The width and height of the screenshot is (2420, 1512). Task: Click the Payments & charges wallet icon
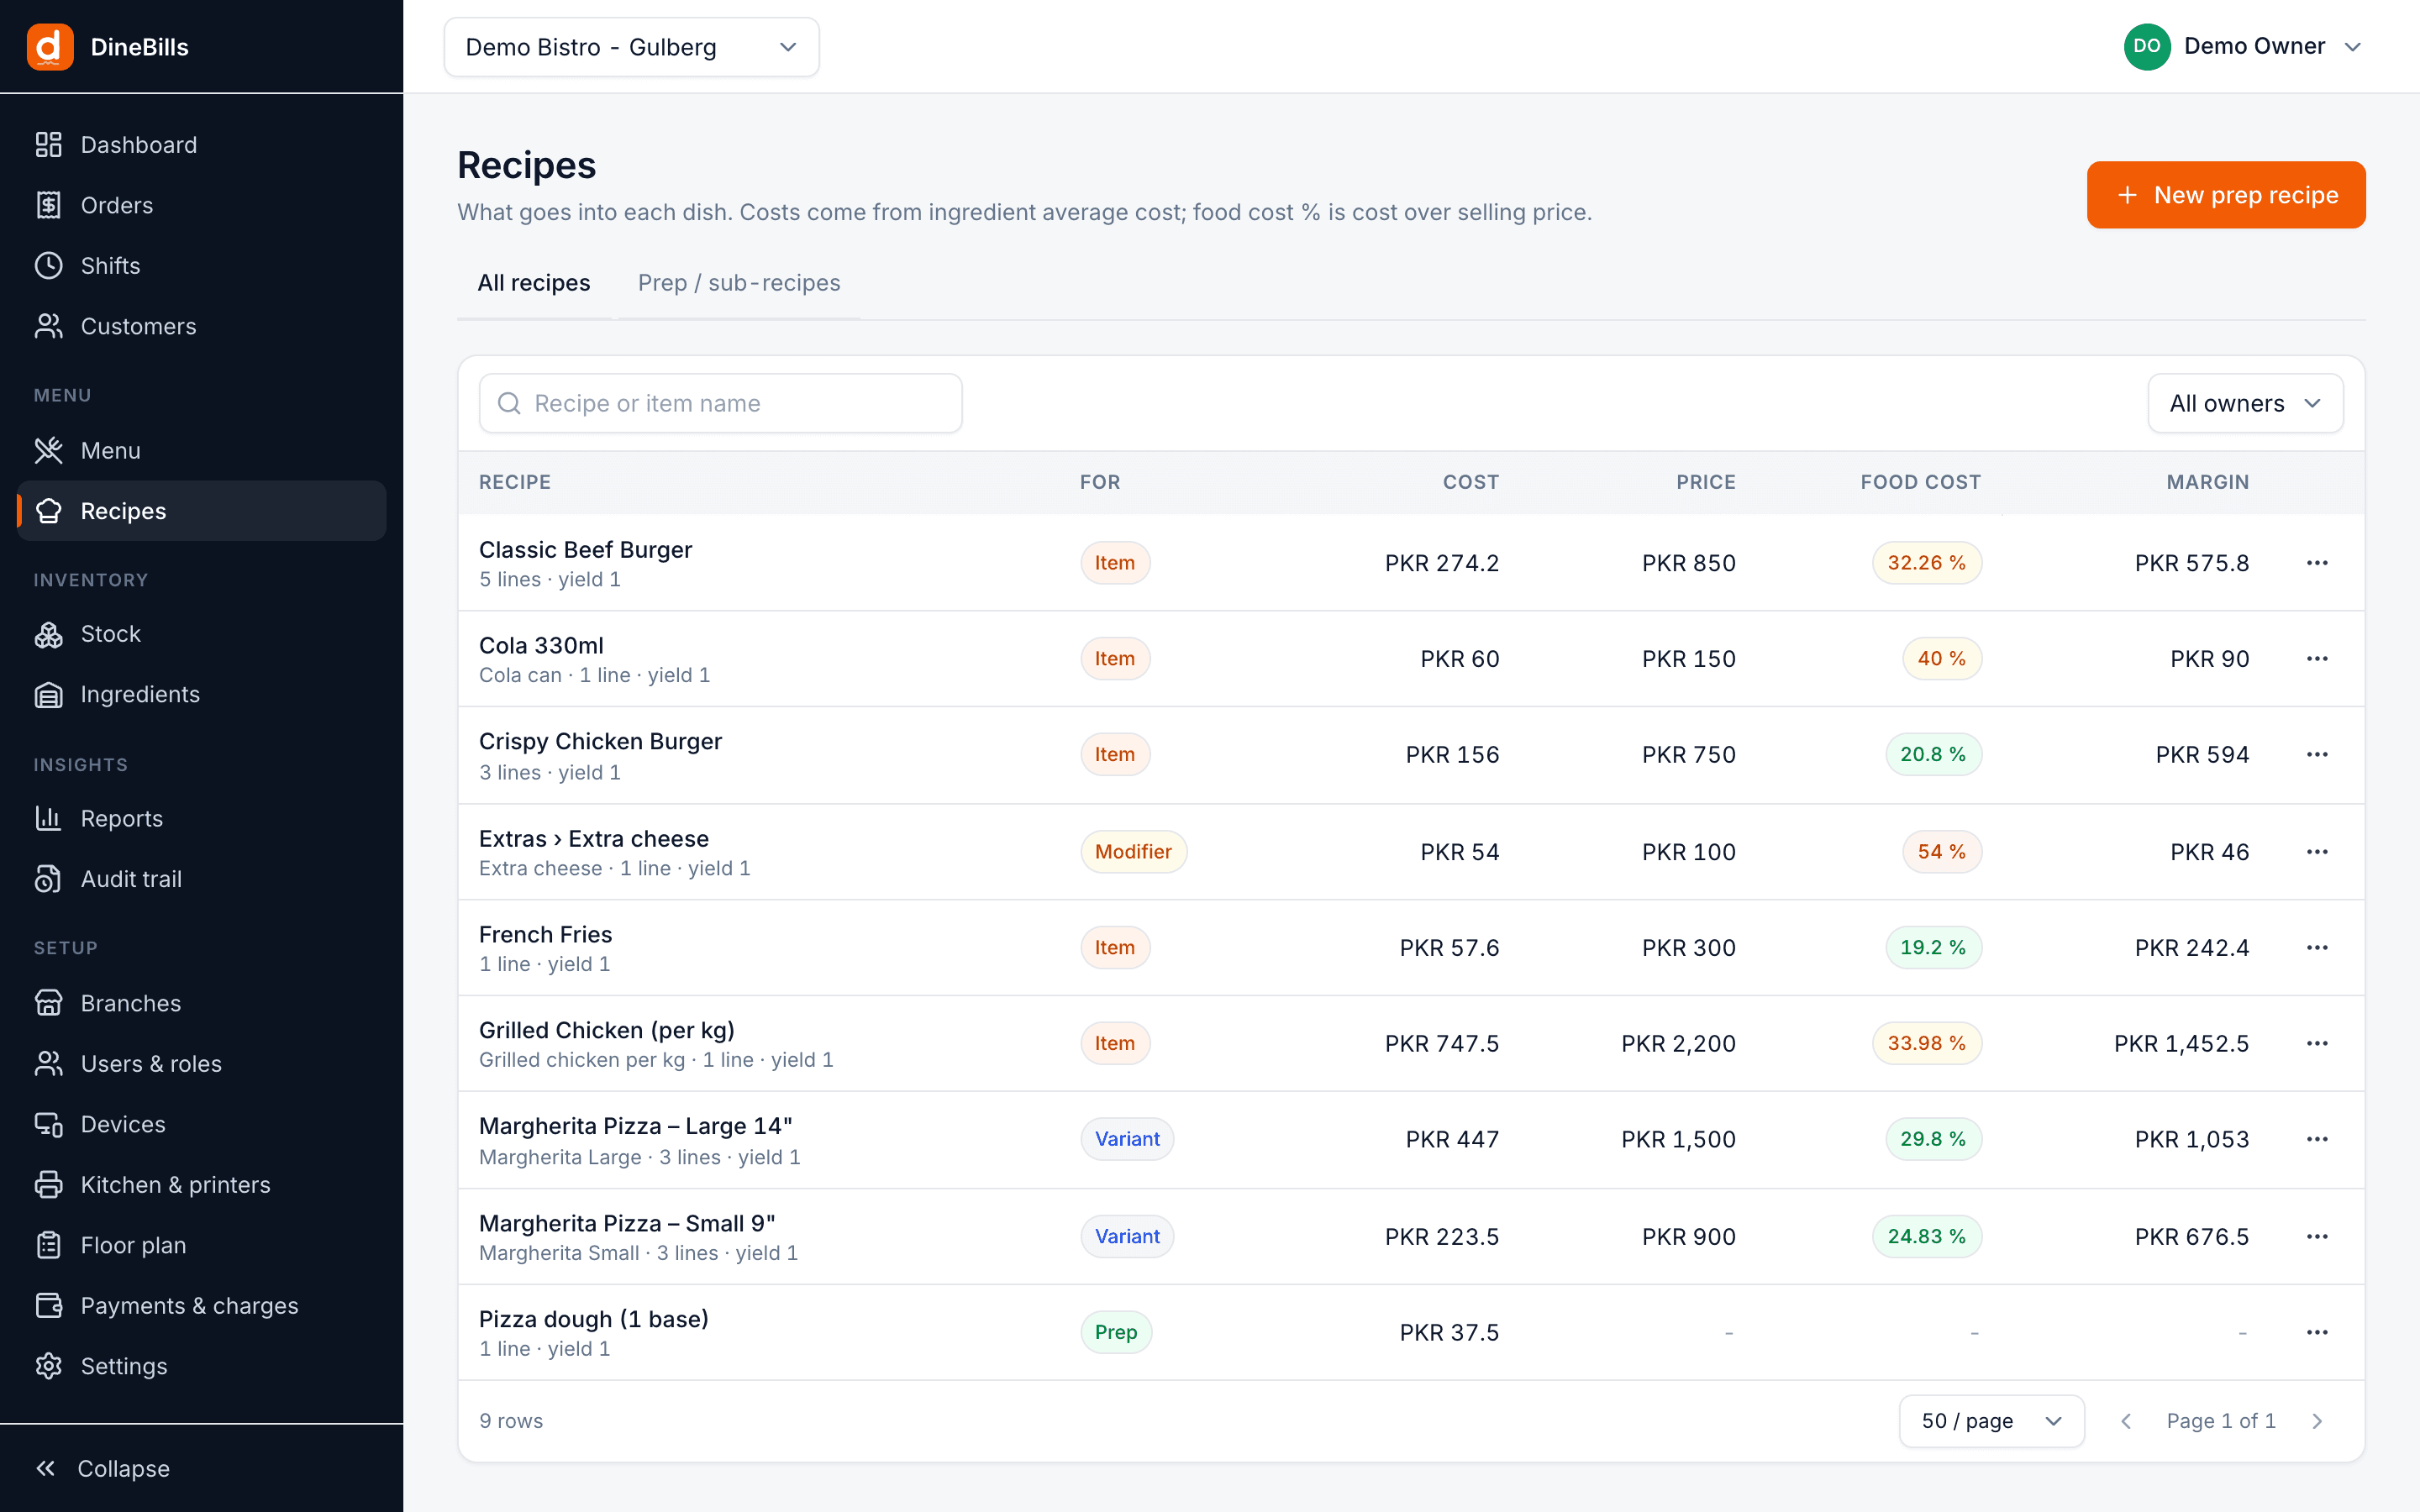(x=48, y=1306)
